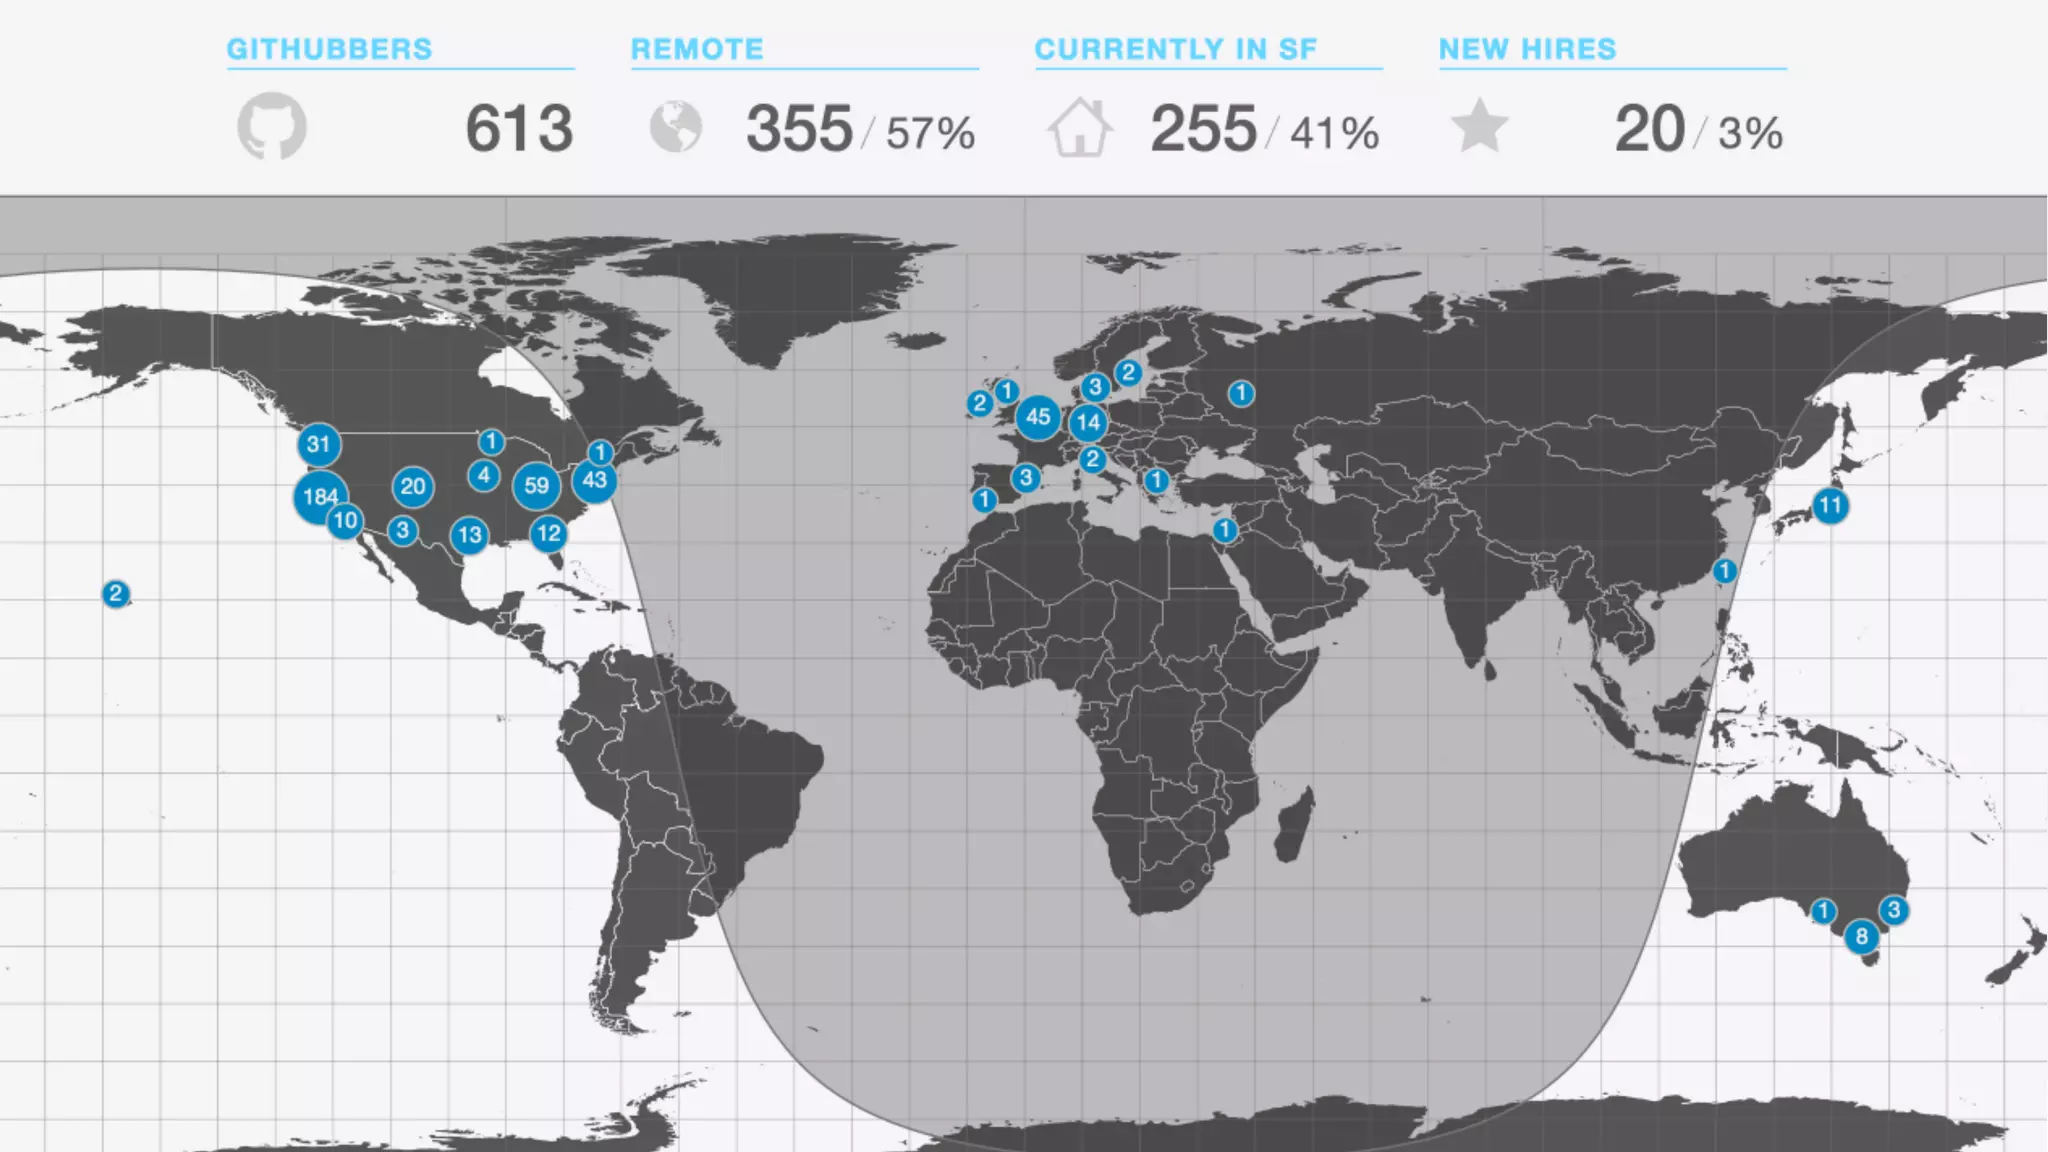The width and height of the screenshot is (2048, 1152).
Task: Click the CURRENTLY IN SF heading
Action: pyautogui.click(x=1175, y=49)
